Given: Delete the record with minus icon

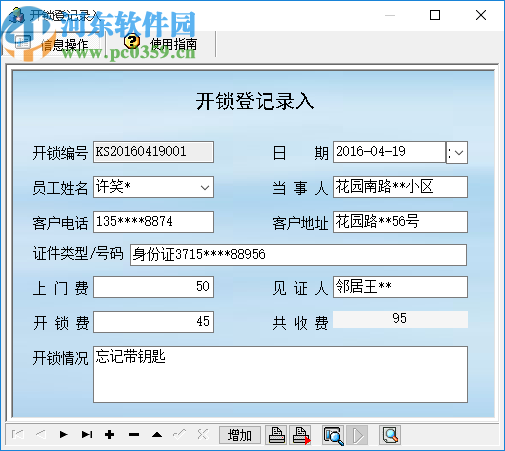Looking at the screenshot, I should coord(134,434).
